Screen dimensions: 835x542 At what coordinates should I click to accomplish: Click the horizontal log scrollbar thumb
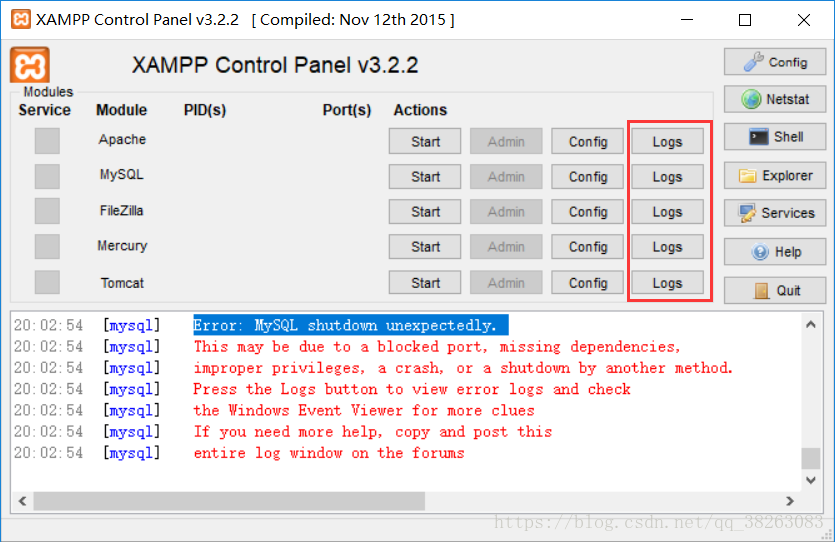(x=229, y=501)
